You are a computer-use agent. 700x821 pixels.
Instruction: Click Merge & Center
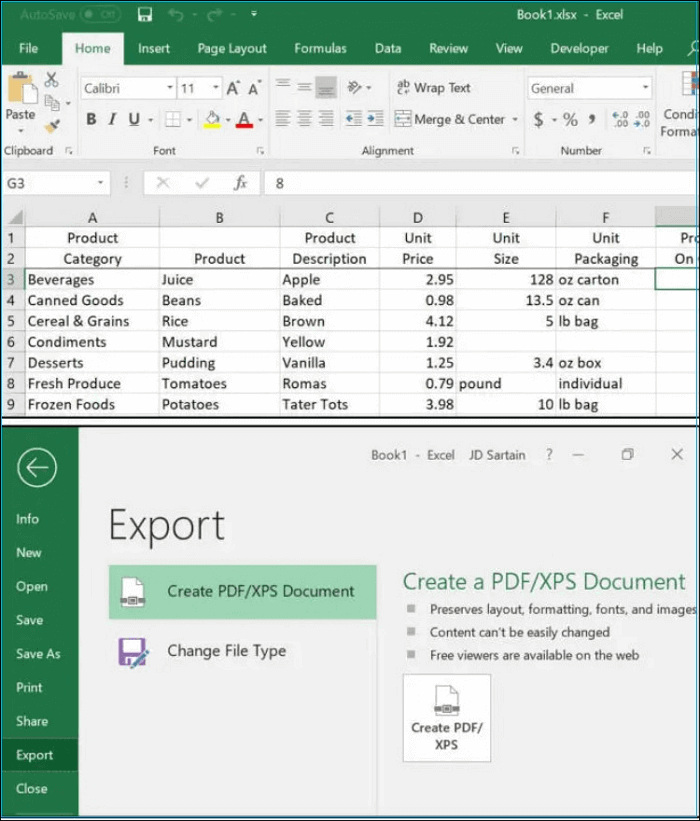coord(450,119)
